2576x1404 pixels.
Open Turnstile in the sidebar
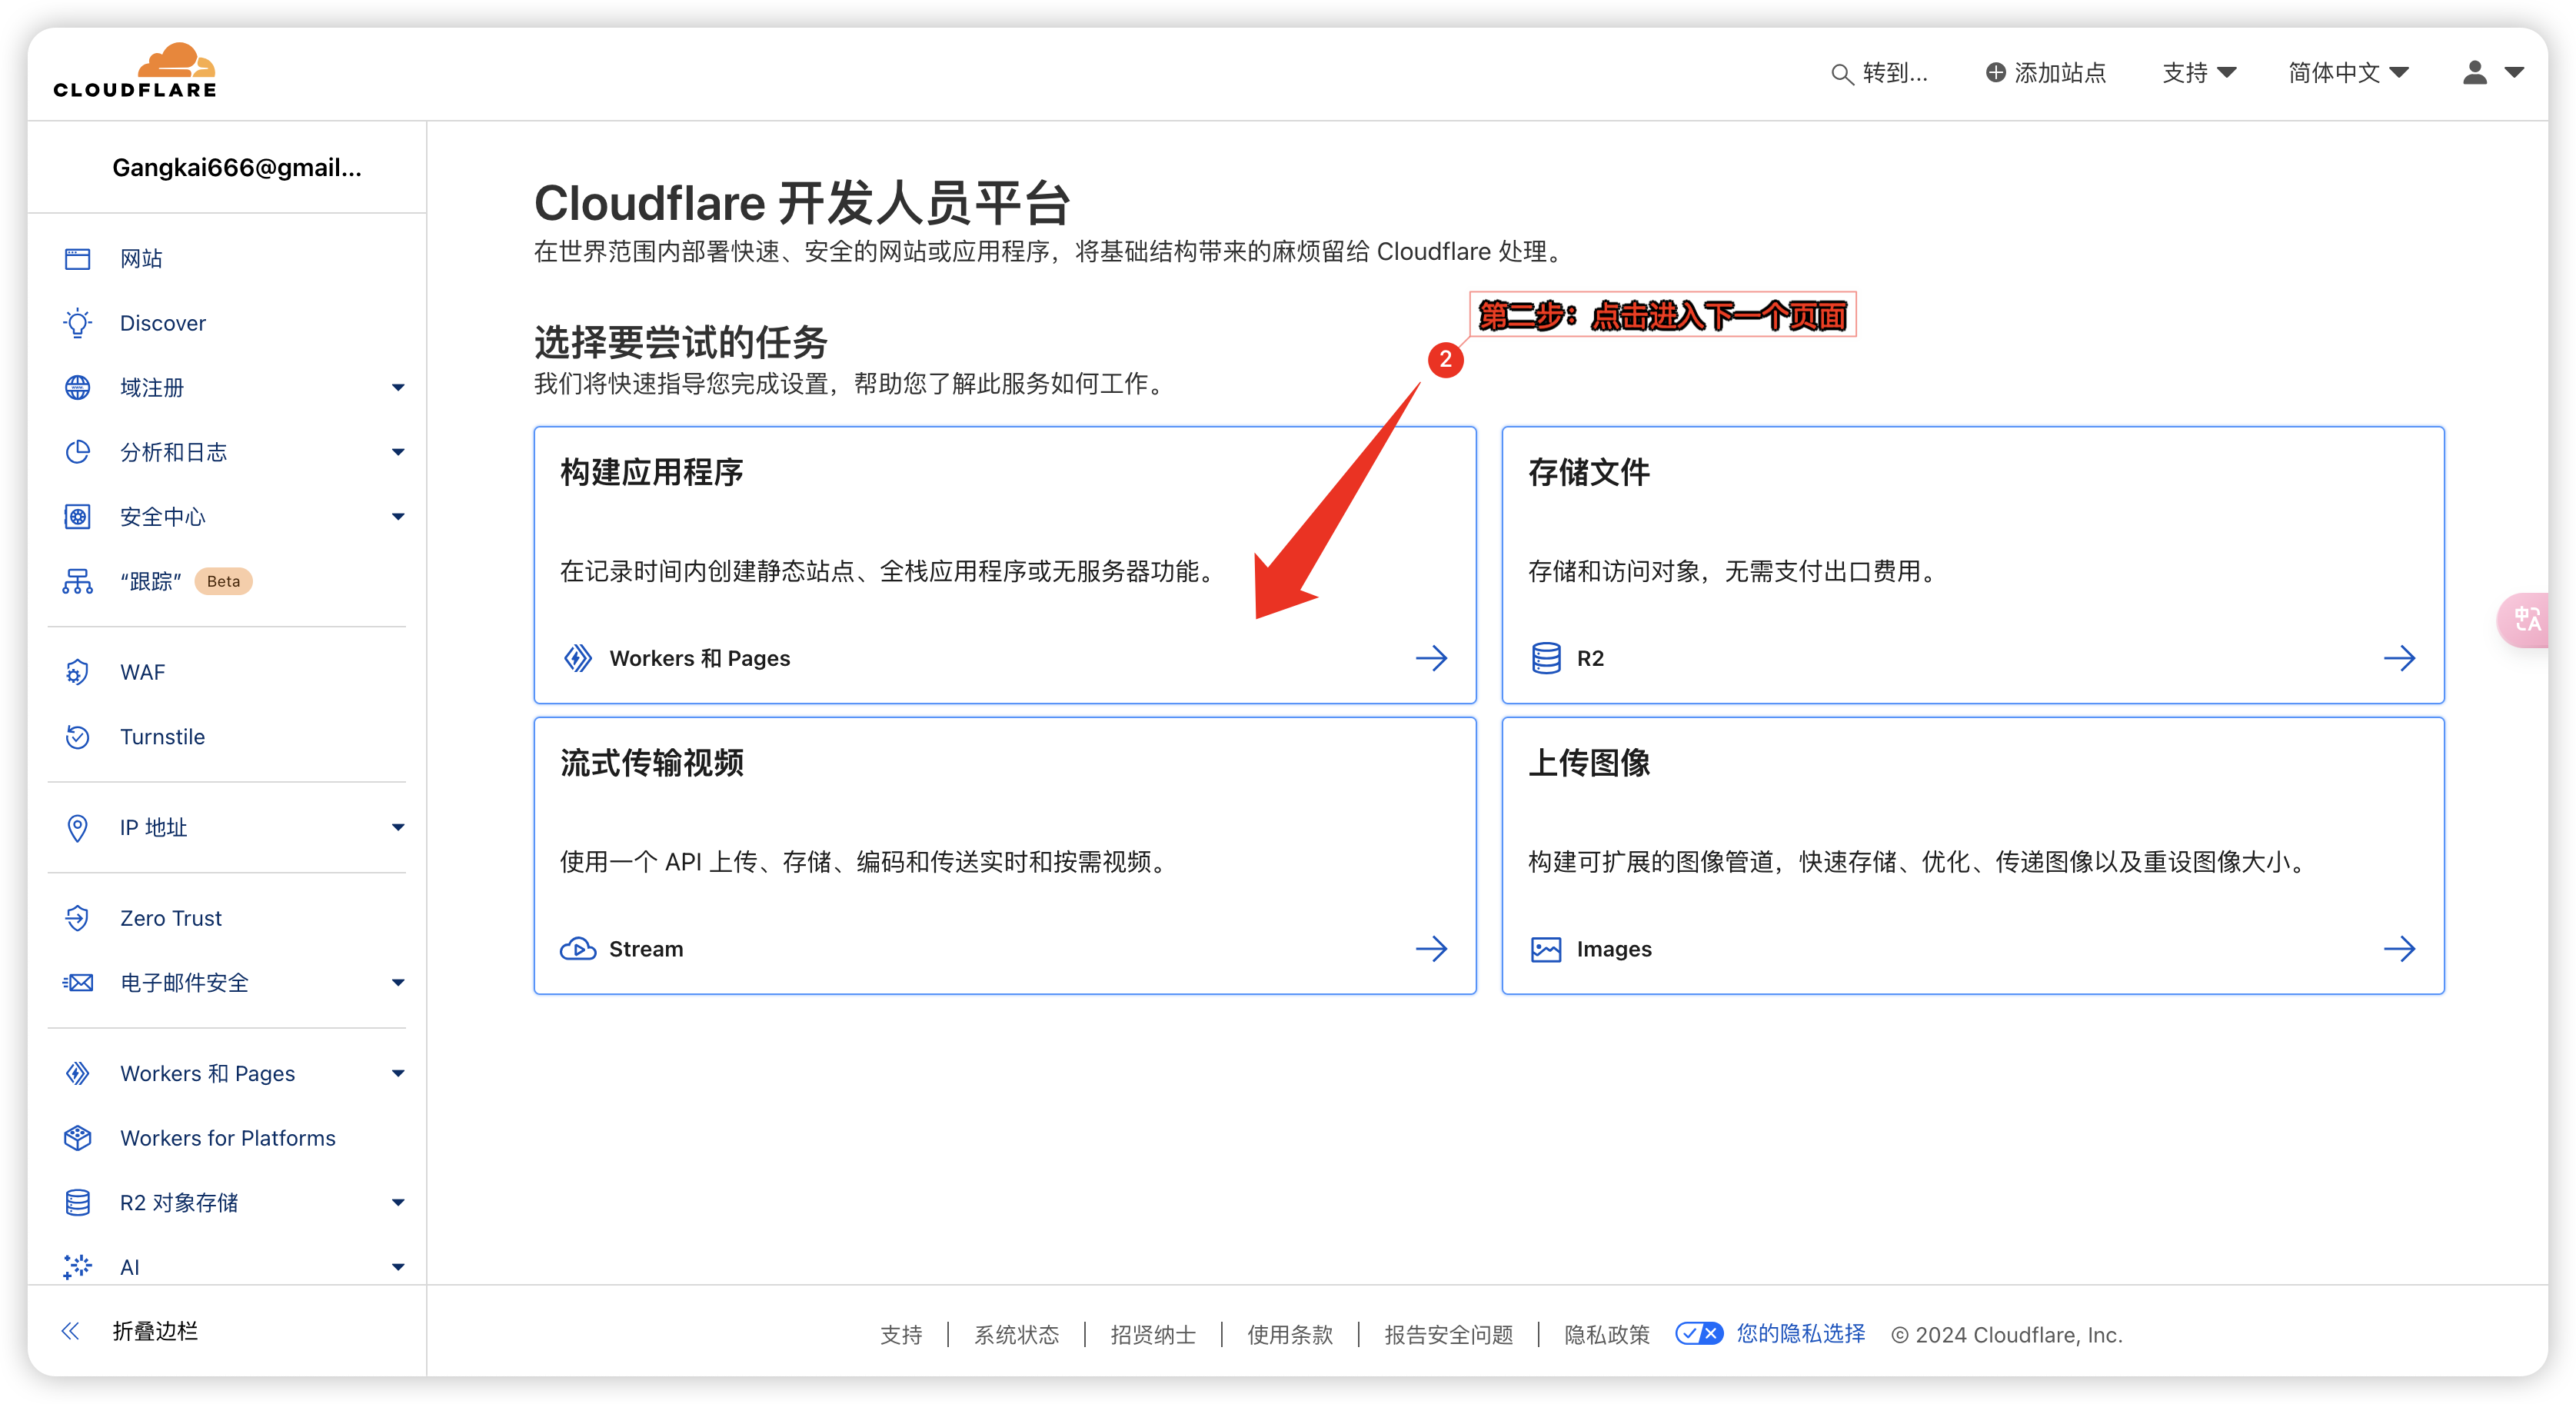tap(163, 737)
